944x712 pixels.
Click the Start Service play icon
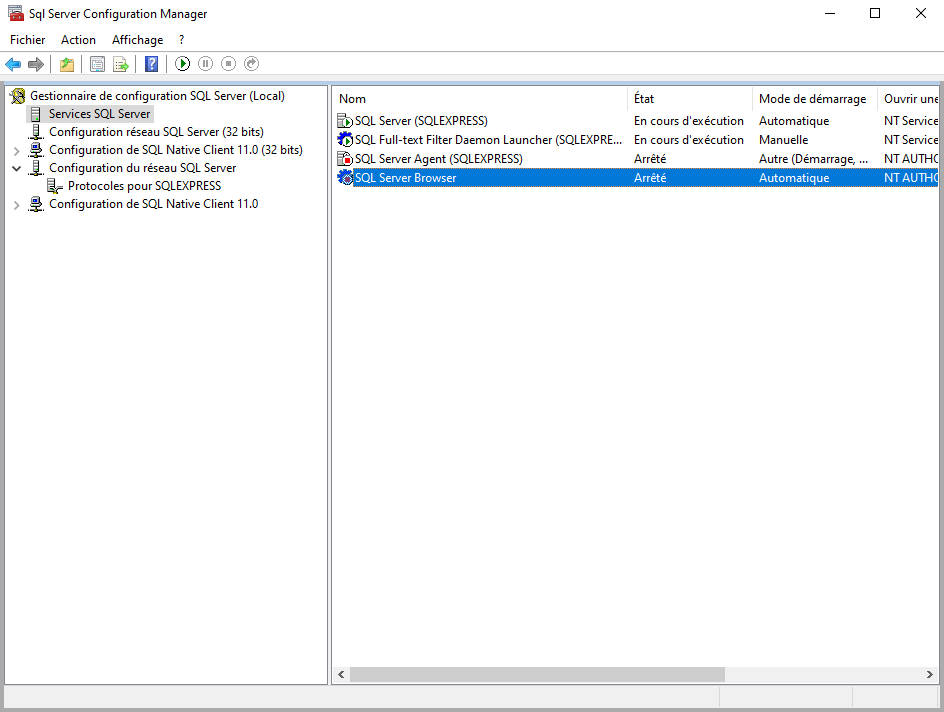[182, 64]
